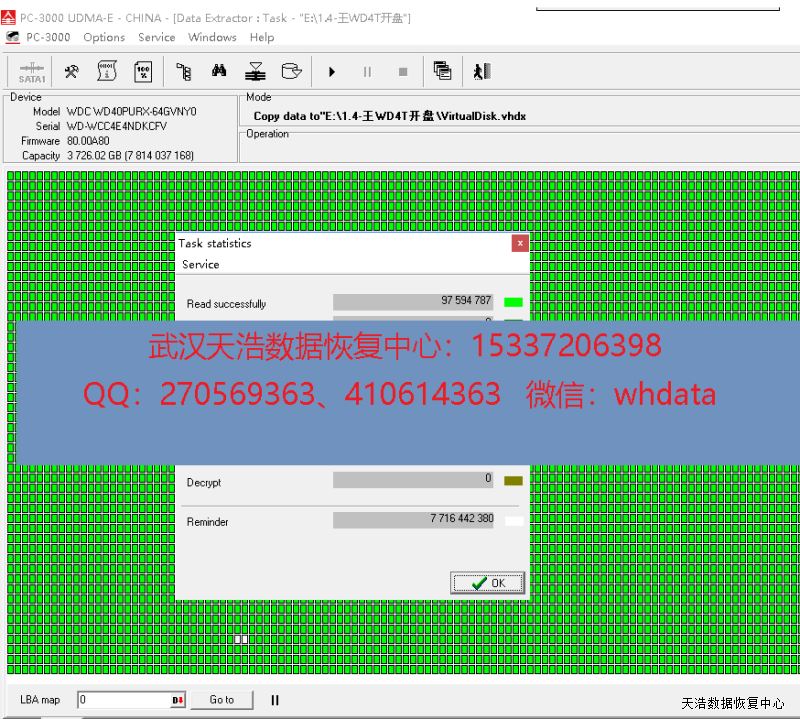Click the disk image copy icon
Viewport: 800px width, 719px height.
291,72
